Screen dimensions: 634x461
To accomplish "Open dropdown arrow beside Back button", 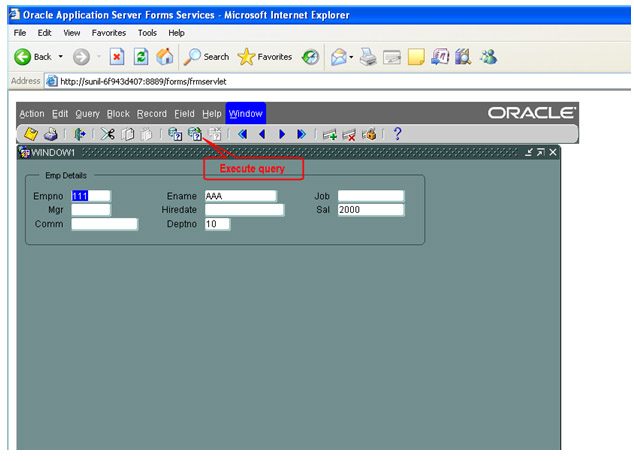I will [61, 57].
